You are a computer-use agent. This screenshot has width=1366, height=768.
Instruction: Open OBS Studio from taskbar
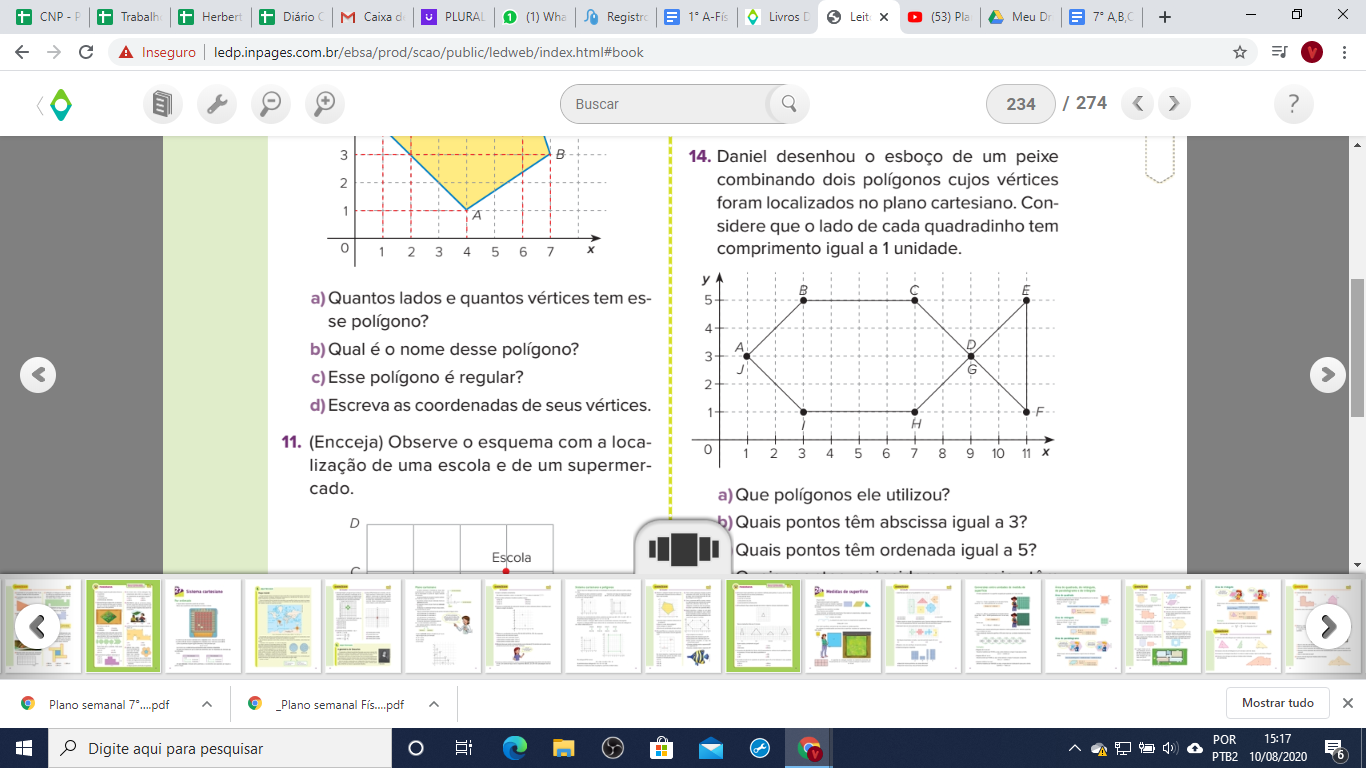[x=613, y=748]
